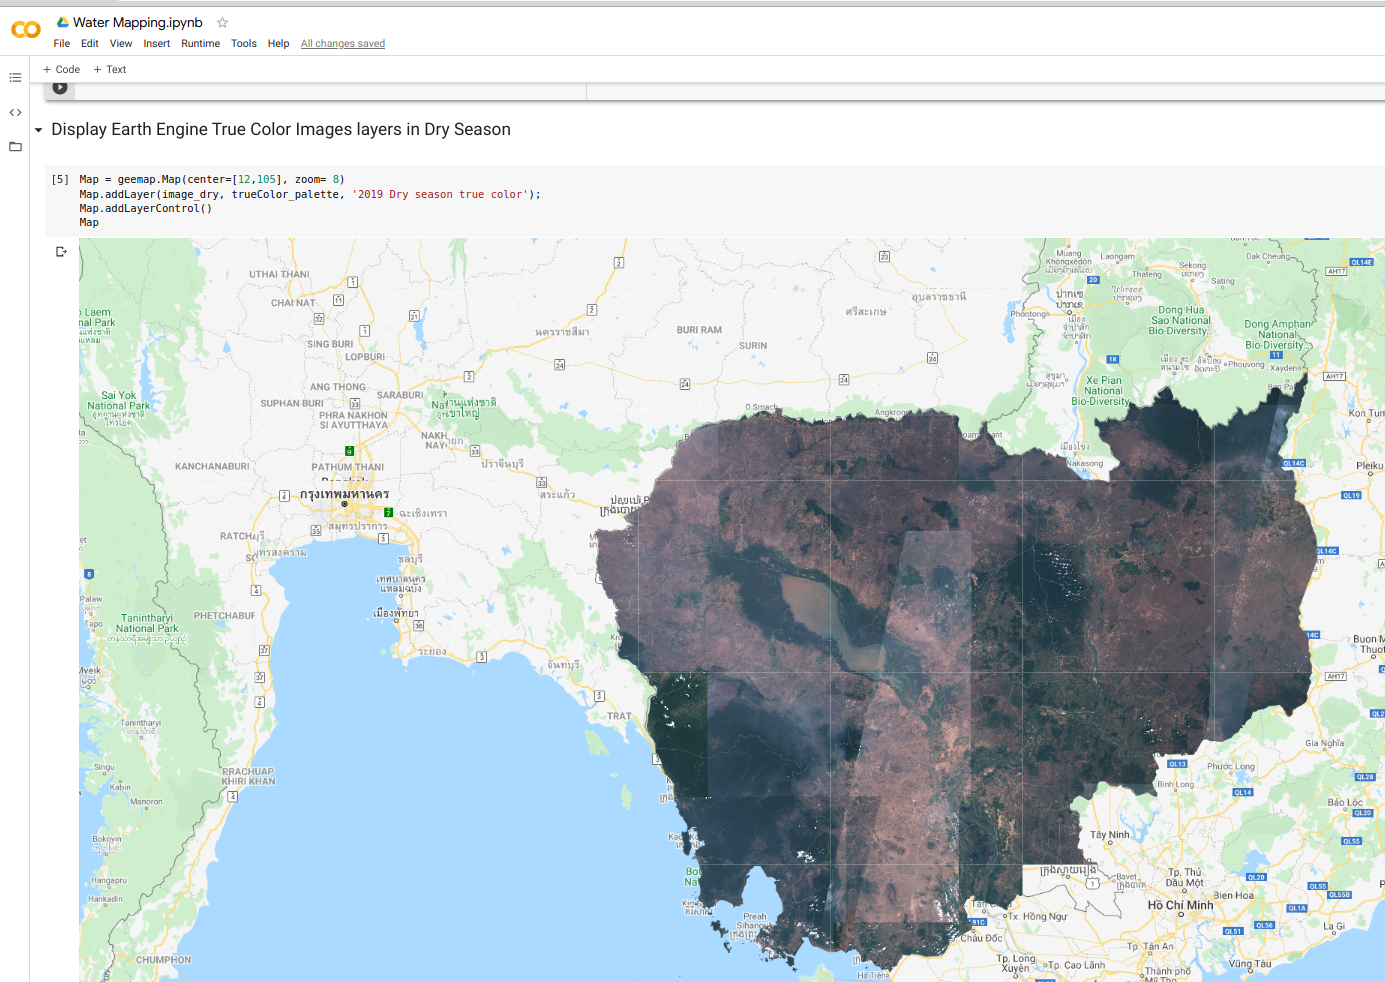Collapse the Display Earth Engine section
The image size is (1385, 982).
(38, 129)
